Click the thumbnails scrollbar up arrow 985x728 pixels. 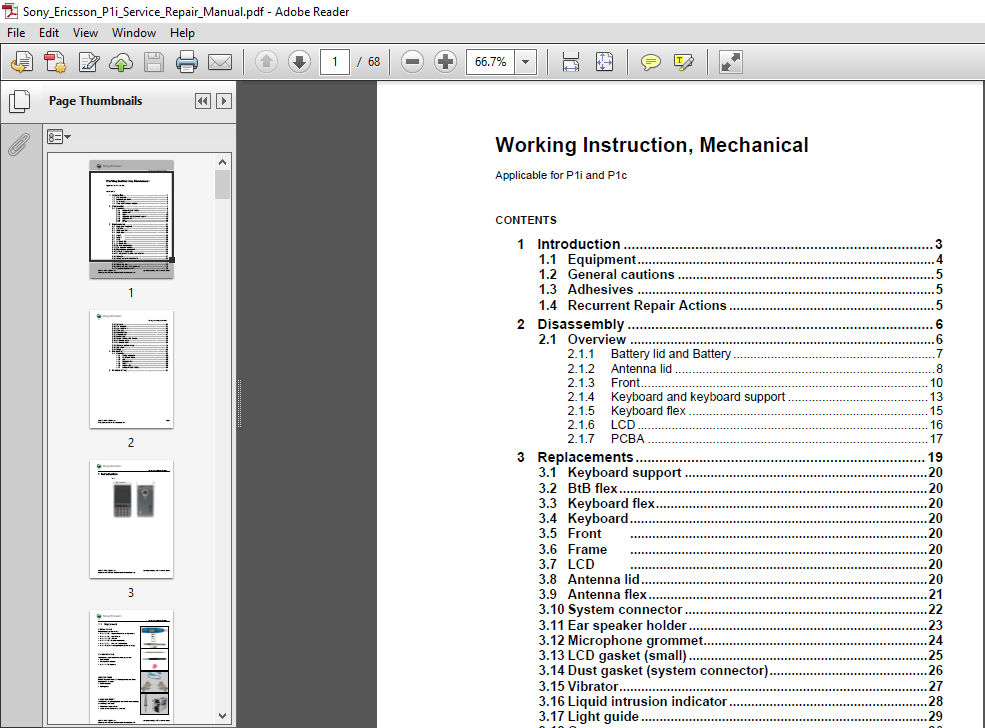point(222,162)
